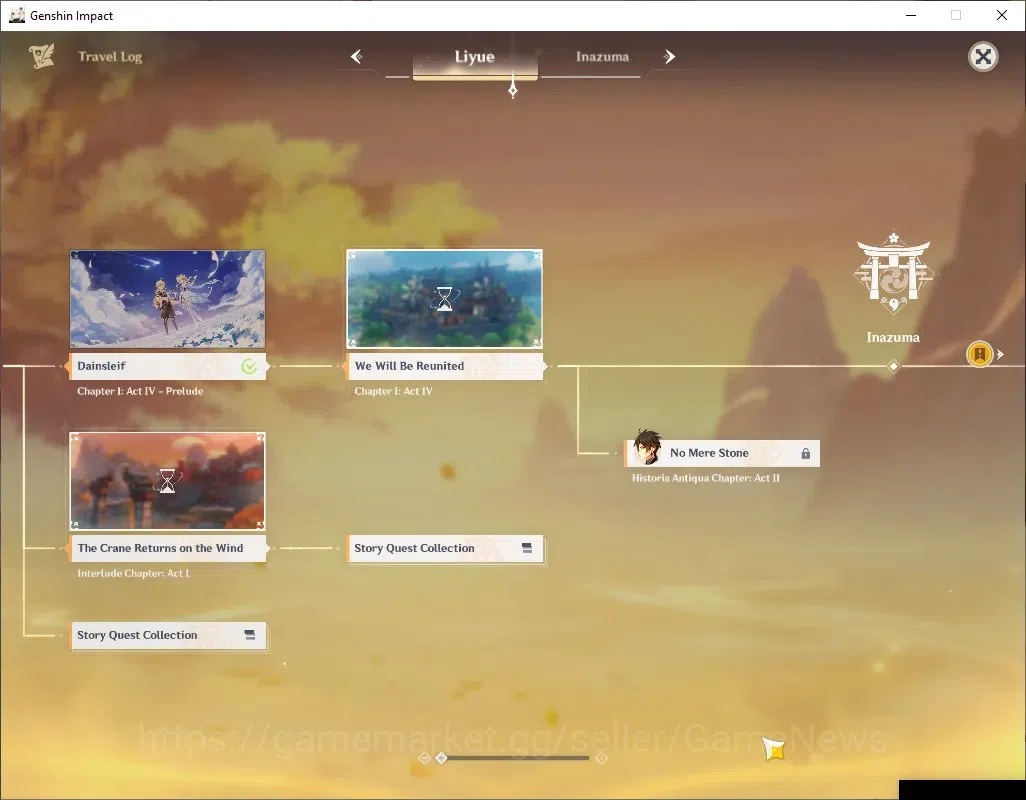Image resolution: width=1026 pixels, height=800 pixels.
Task: Click the Interlude Chapter: Act I text
Action: tap(133, 573)
